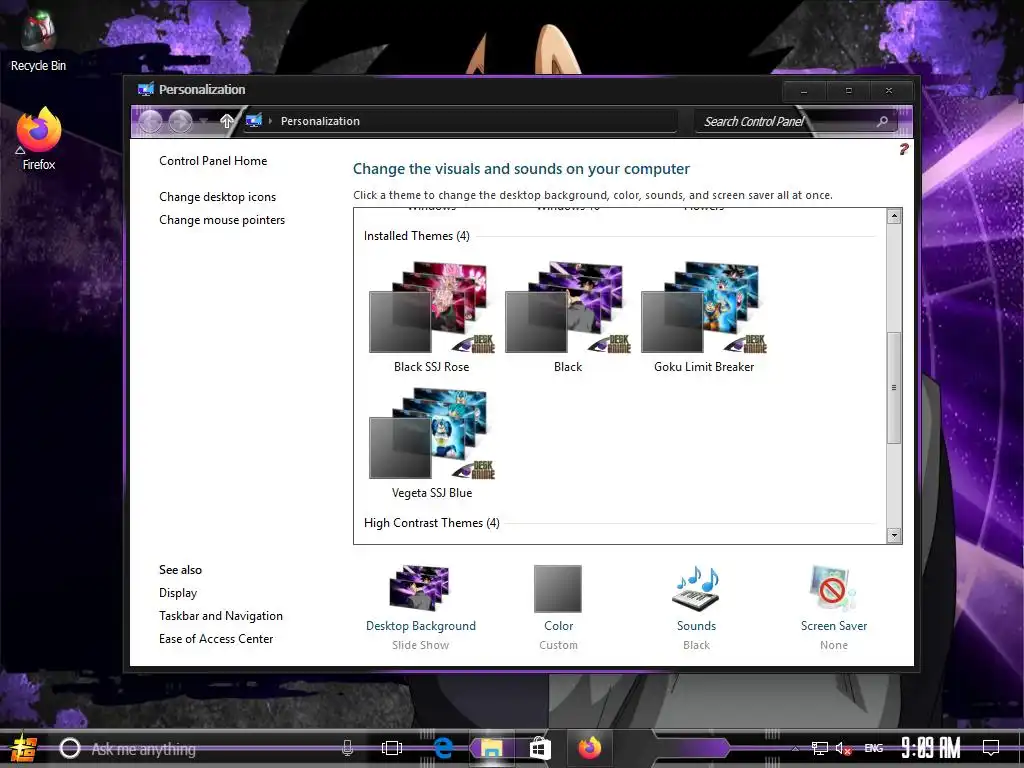Open the Display link under See also
Viewport: 1024px width, 768px height.
coord(178,593)
